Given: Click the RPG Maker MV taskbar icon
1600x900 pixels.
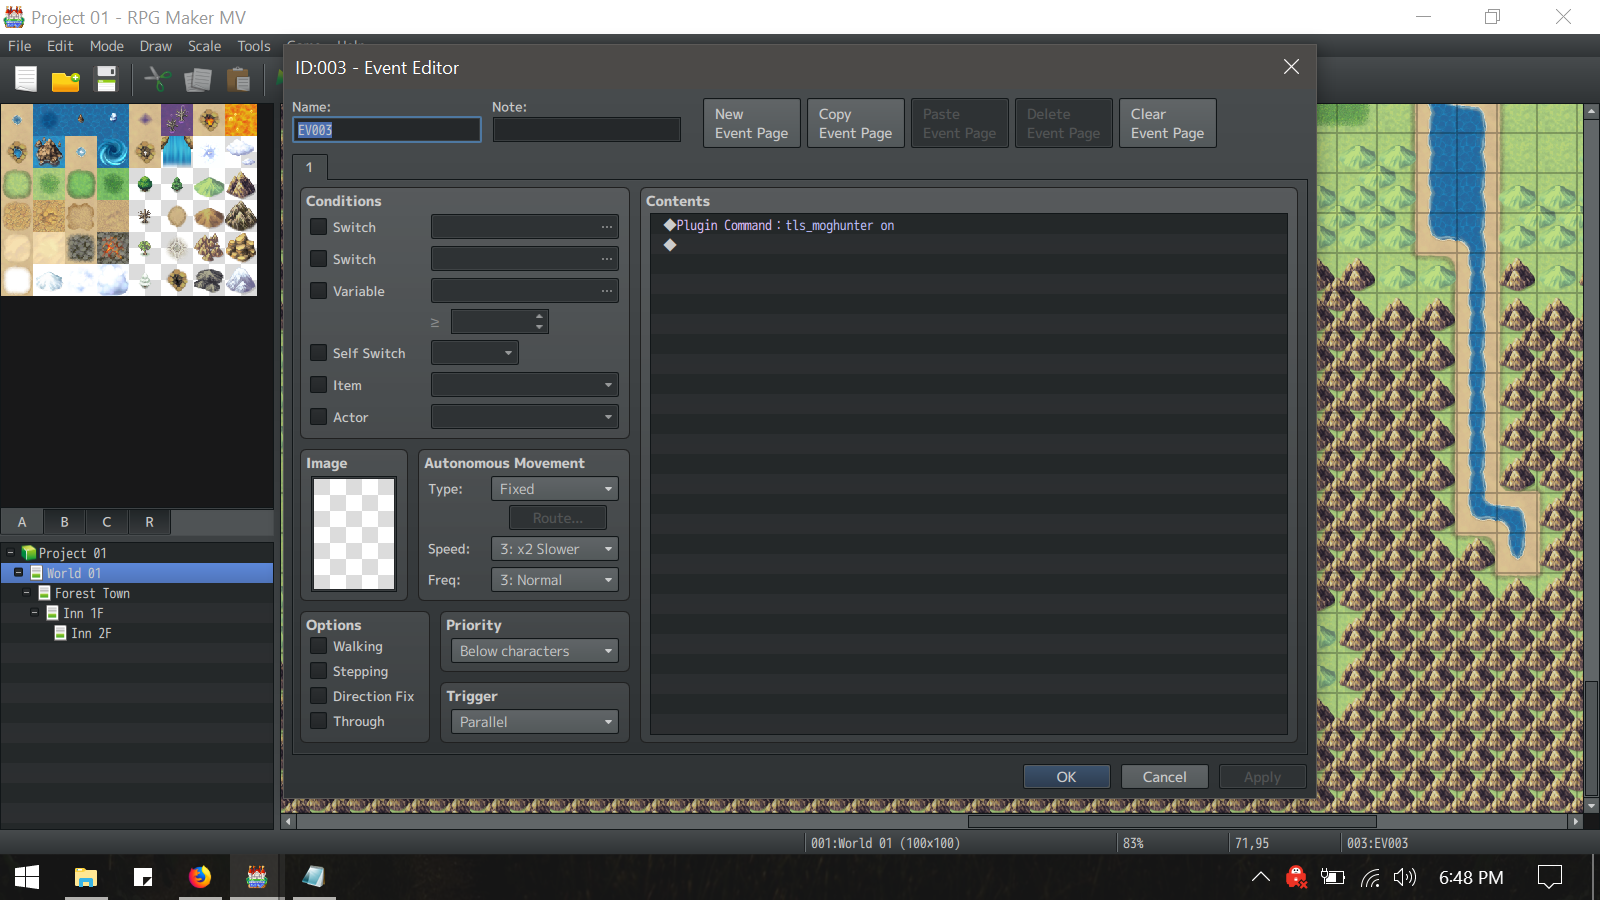Looking at the screenshot, I should (x=257, y=877).
